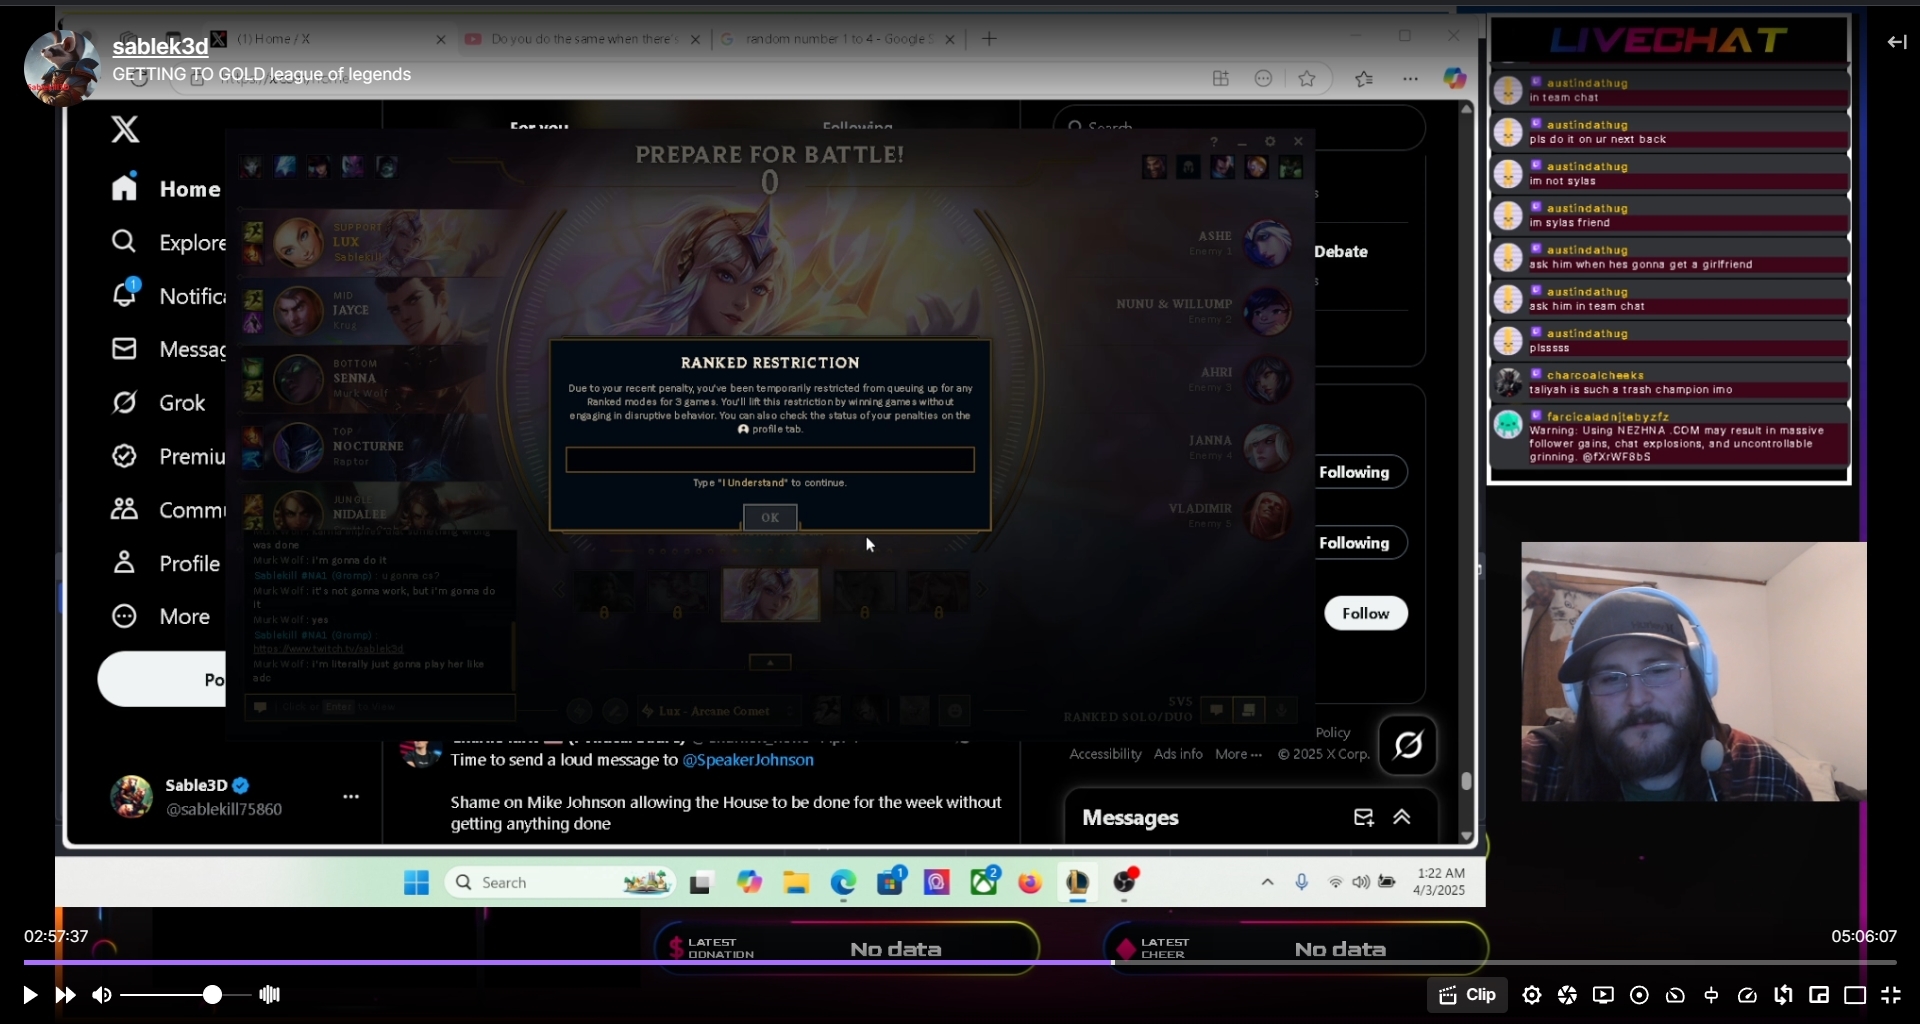Switch to the random number Google tab
The width and height of the screenshot is (1920, 1024).
click(x=838, y=39)
